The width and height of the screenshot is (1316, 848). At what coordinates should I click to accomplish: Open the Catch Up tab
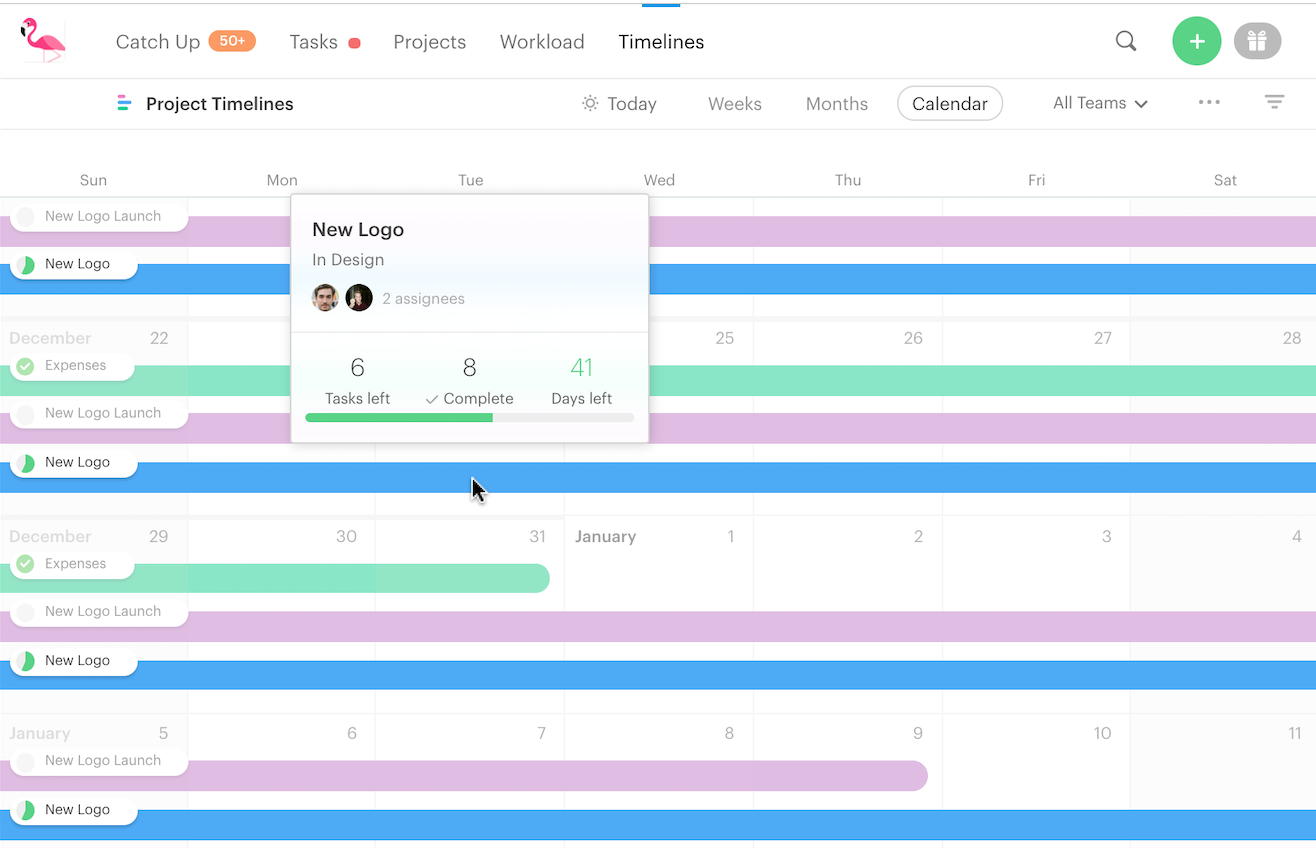157,42
